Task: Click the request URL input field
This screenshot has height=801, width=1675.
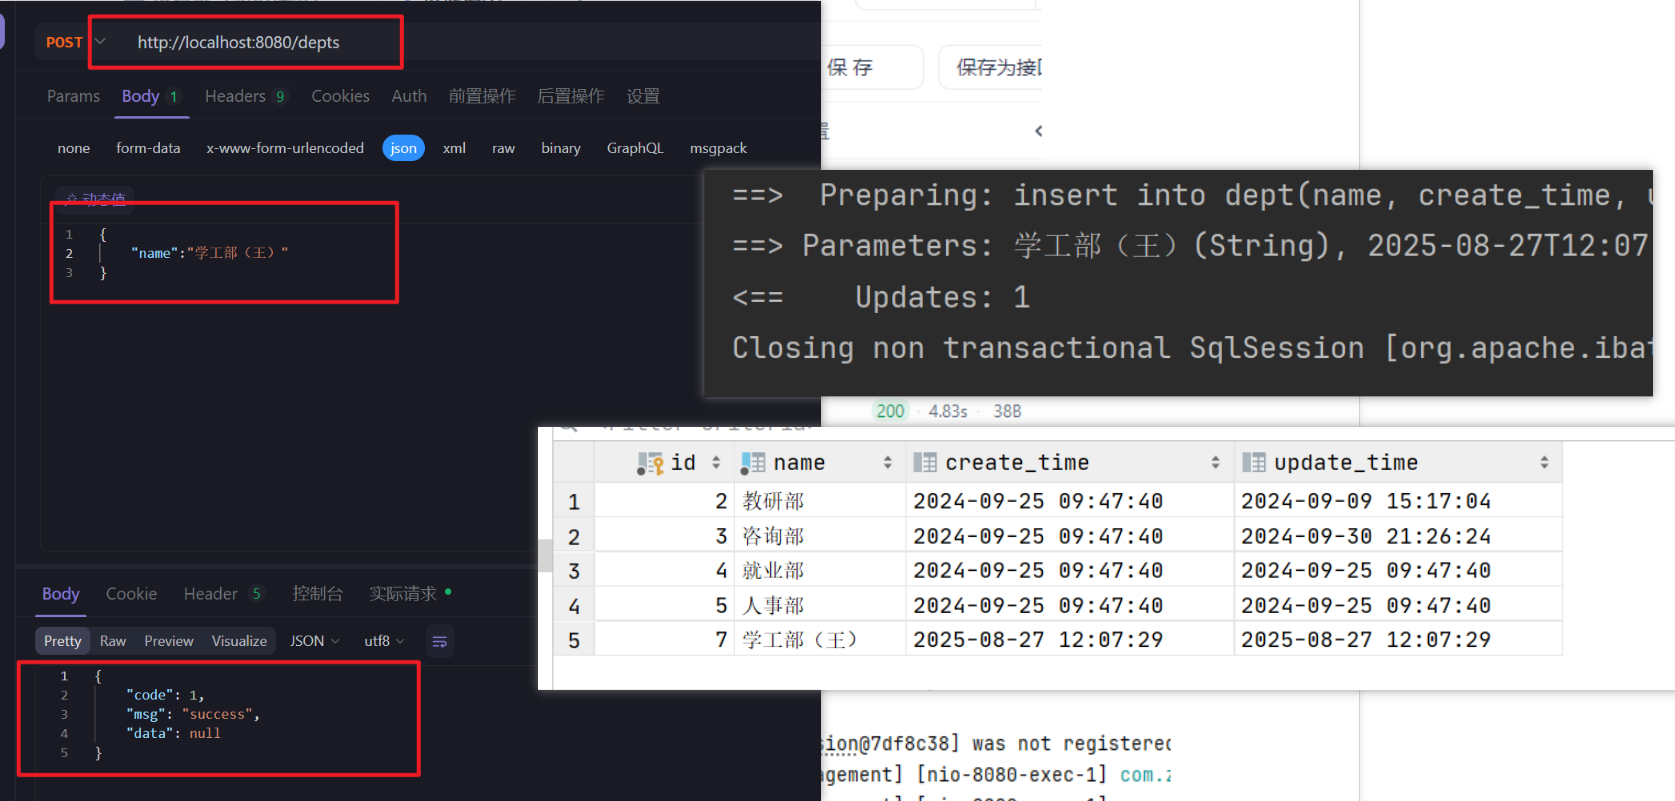Action: pyautogui.click(x=260, y=42)
